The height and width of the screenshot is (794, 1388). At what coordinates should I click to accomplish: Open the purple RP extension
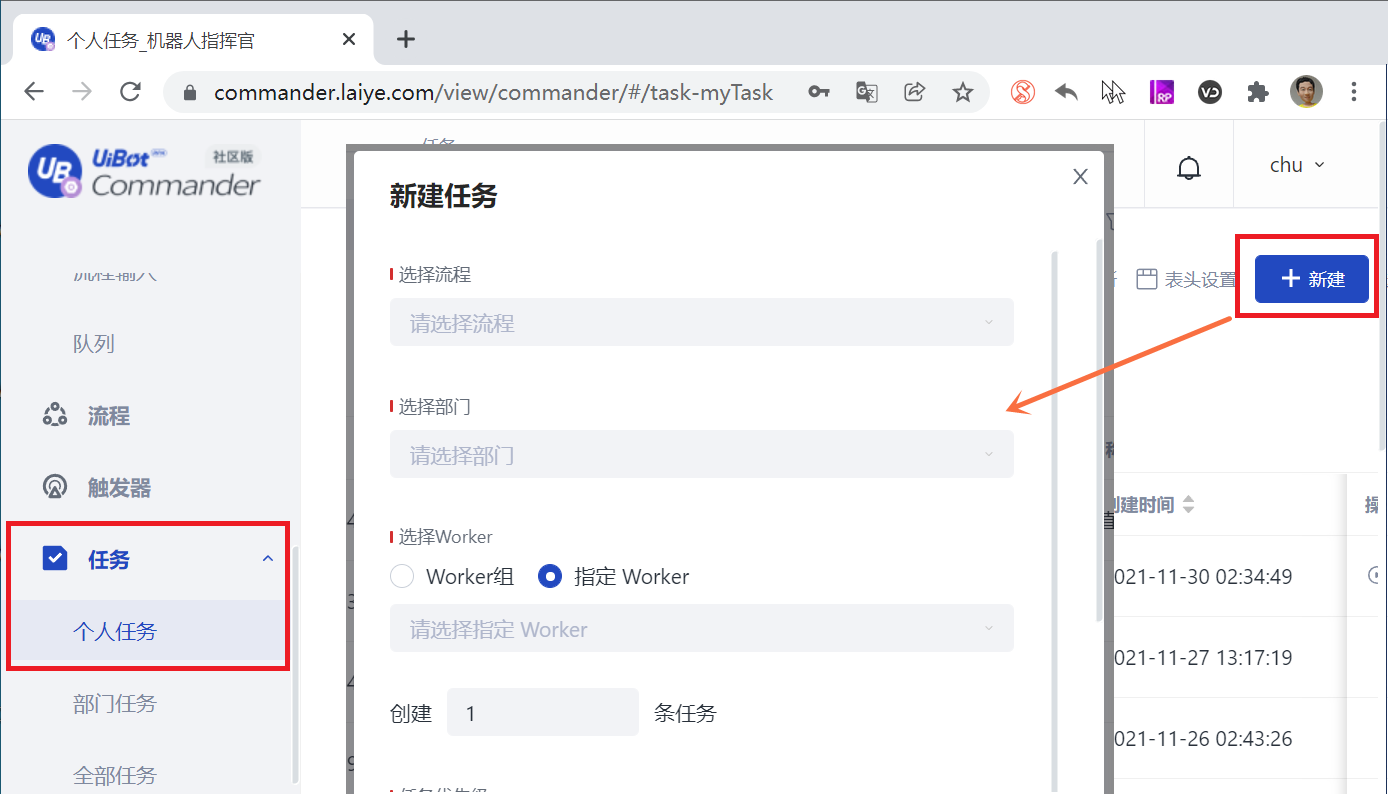click(x=1162, y=92)
